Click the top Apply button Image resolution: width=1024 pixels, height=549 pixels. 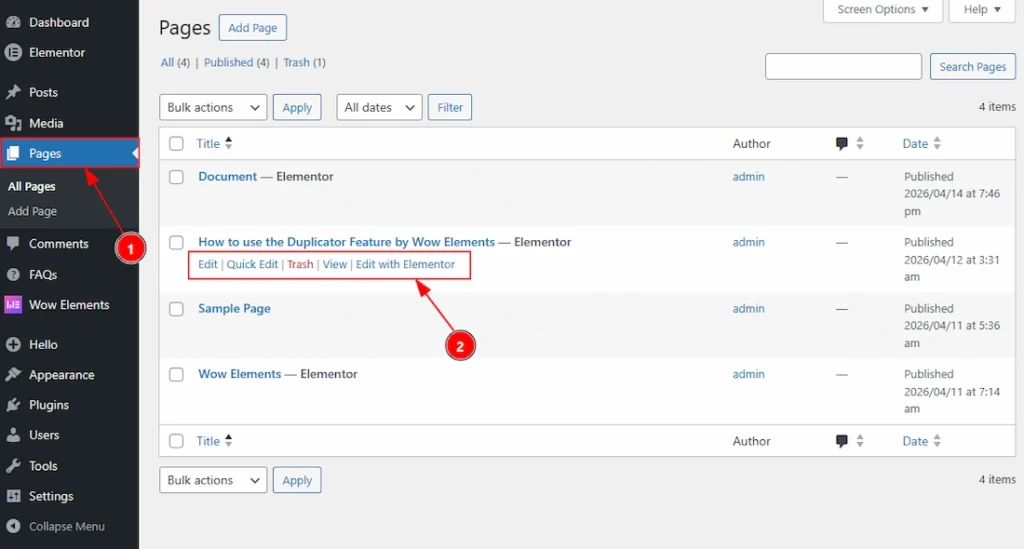(297, 107)
